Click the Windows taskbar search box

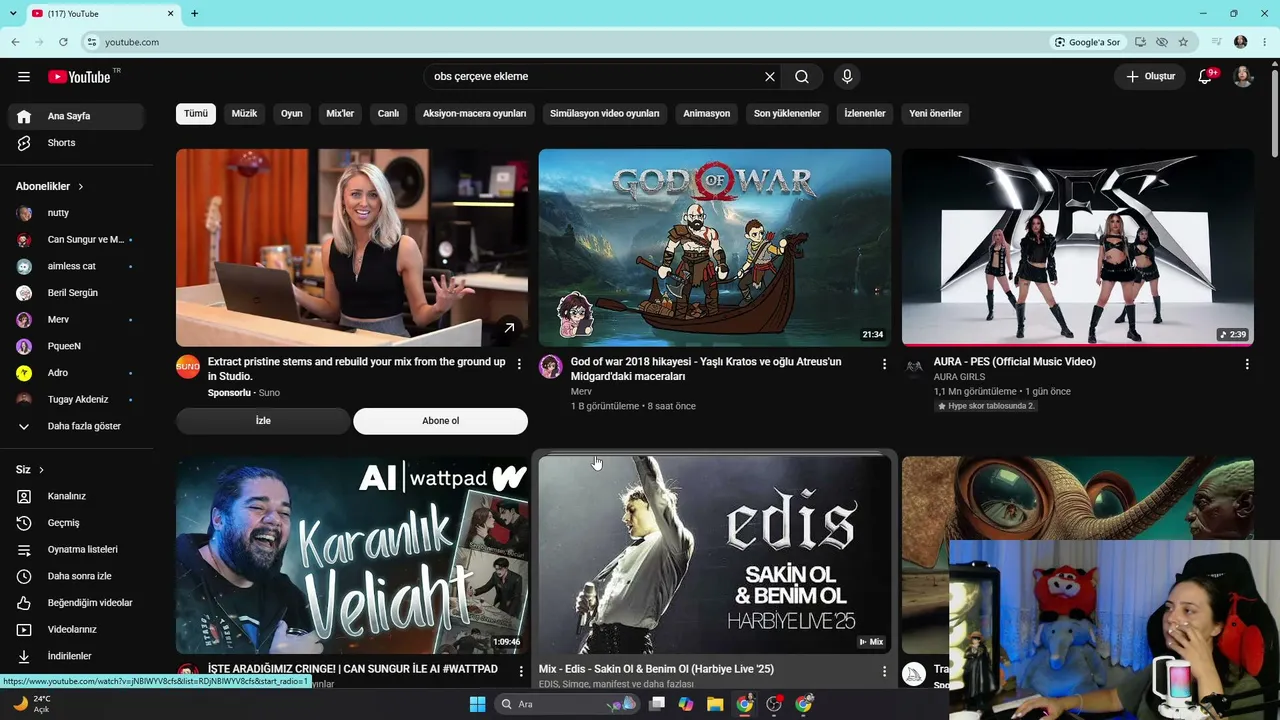(x=567, y=704)
